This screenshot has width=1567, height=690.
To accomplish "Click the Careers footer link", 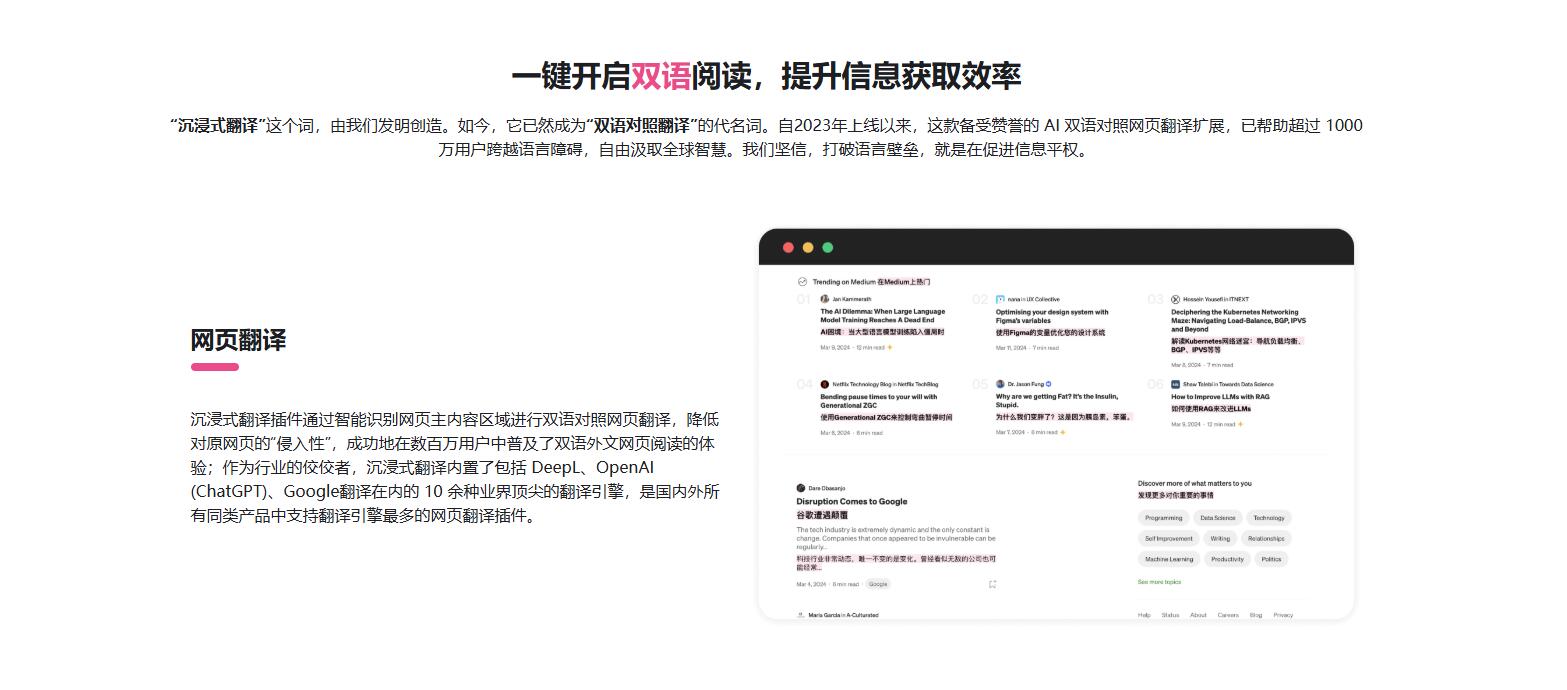I will (1228, 615).
